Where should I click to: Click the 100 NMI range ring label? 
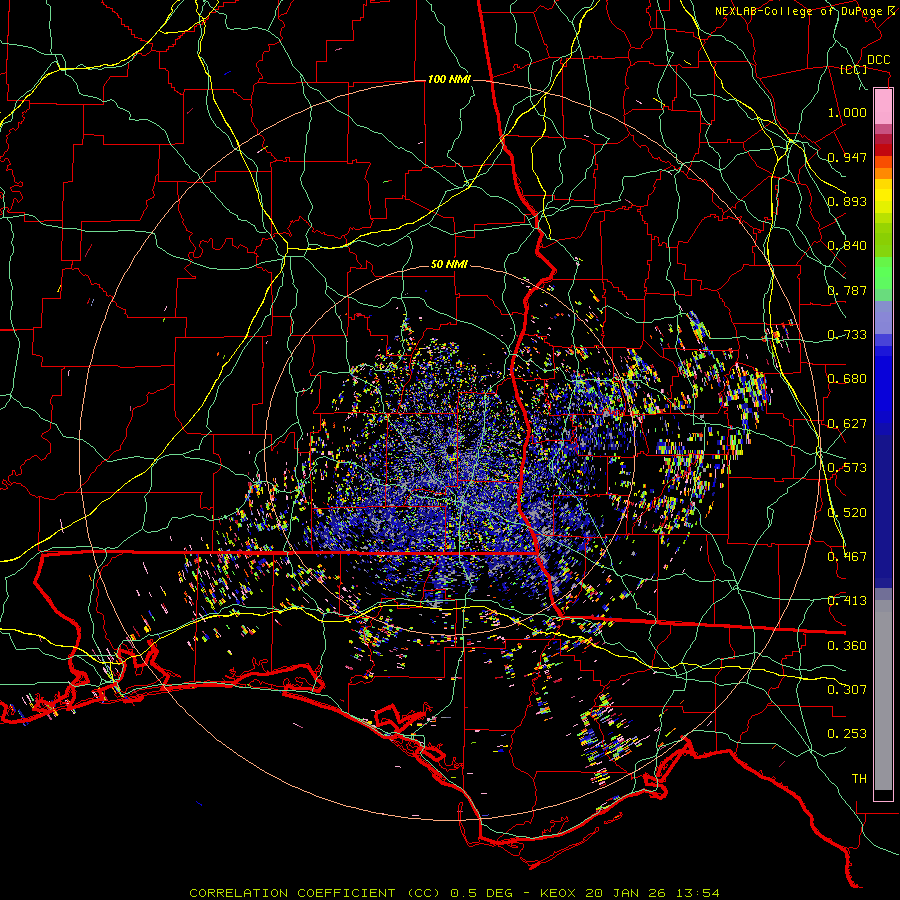coord(449,79)
